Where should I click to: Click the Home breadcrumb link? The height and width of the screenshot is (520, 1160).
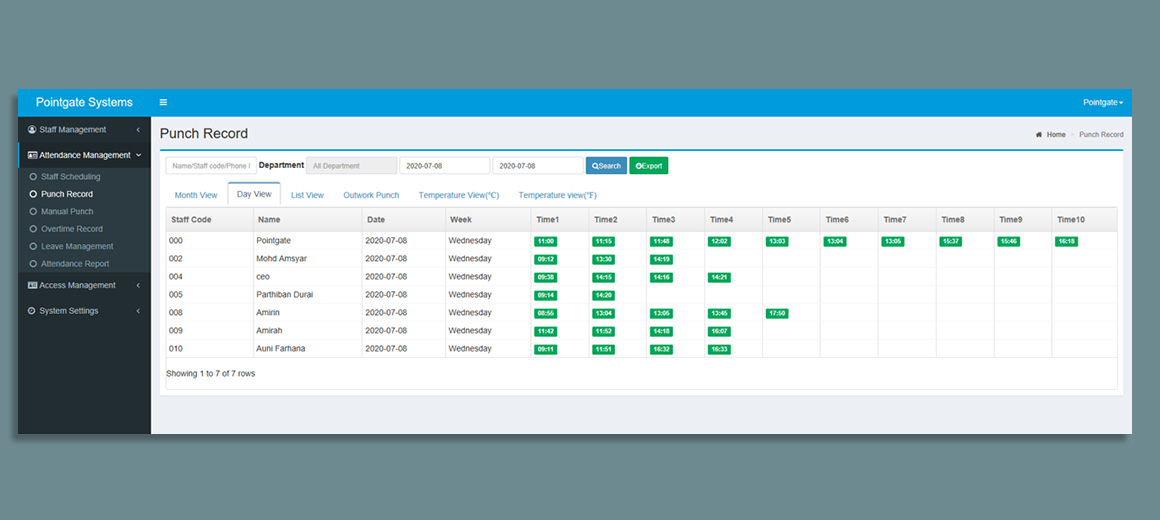[x=1056, y=135]
